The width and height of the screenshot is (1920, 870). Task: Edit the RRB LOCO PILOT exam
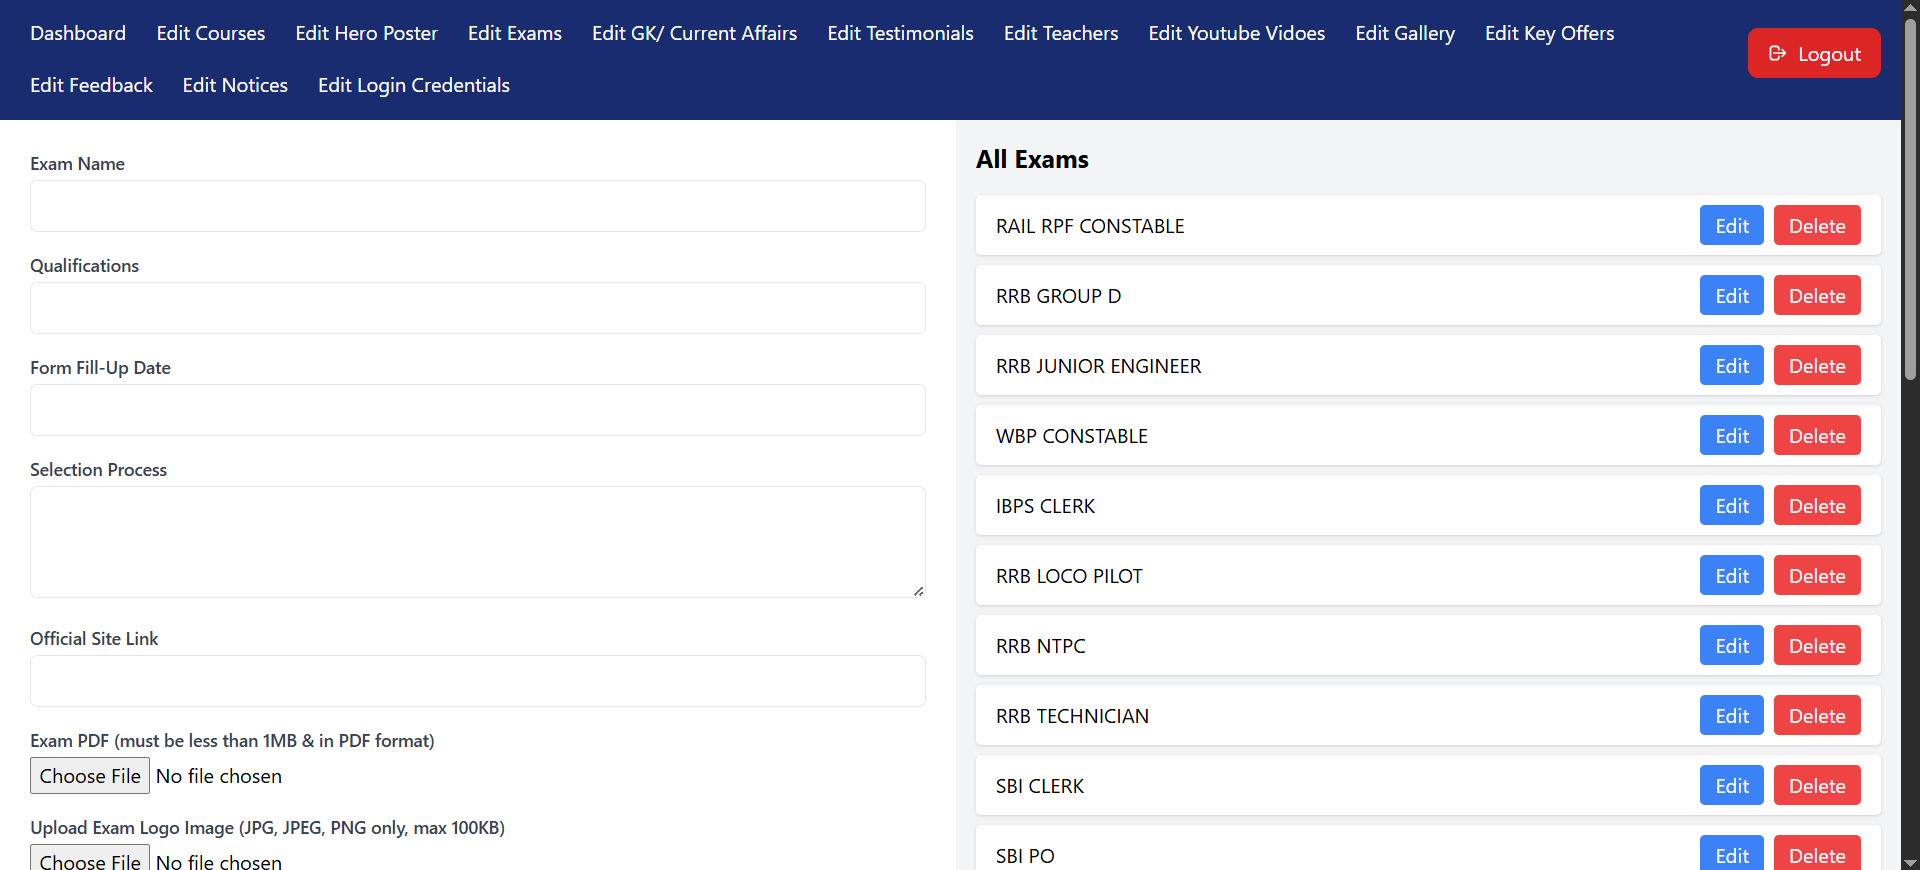pyautogui.click(x=1732, y=575)
